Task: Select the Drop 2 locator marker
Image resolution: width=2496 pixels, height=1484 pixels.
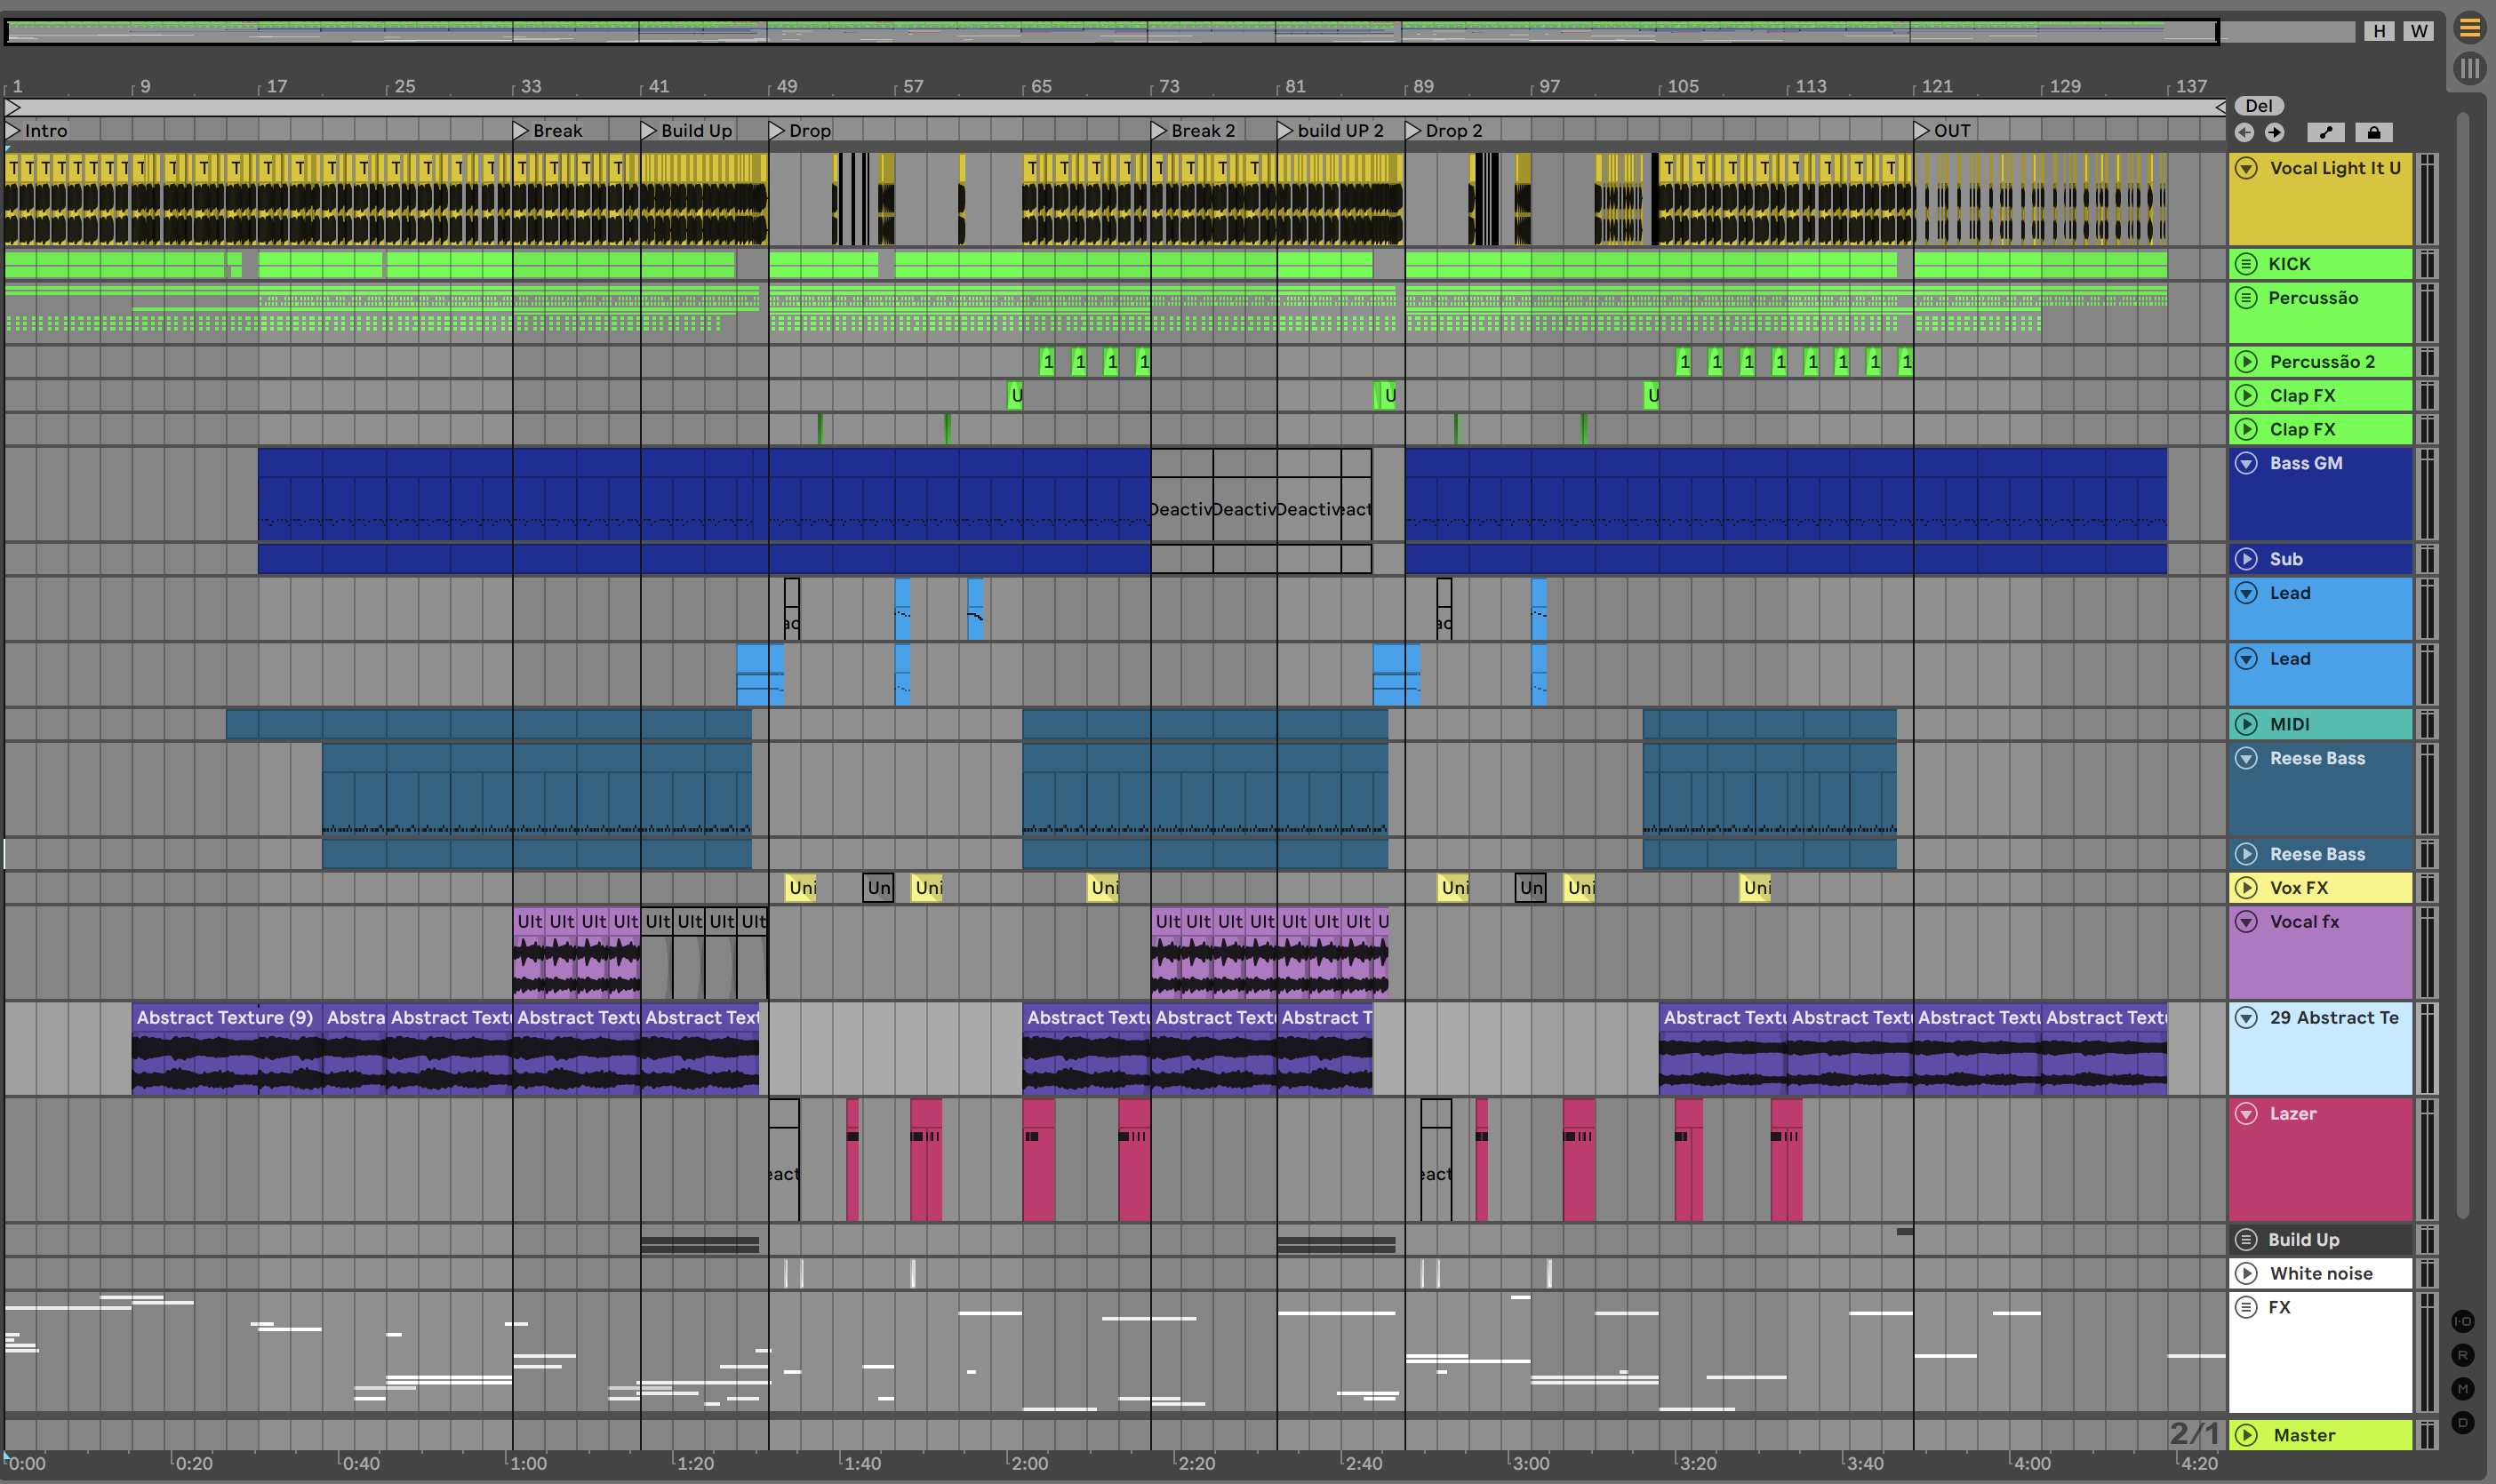Action: (x=1414, y=130)
